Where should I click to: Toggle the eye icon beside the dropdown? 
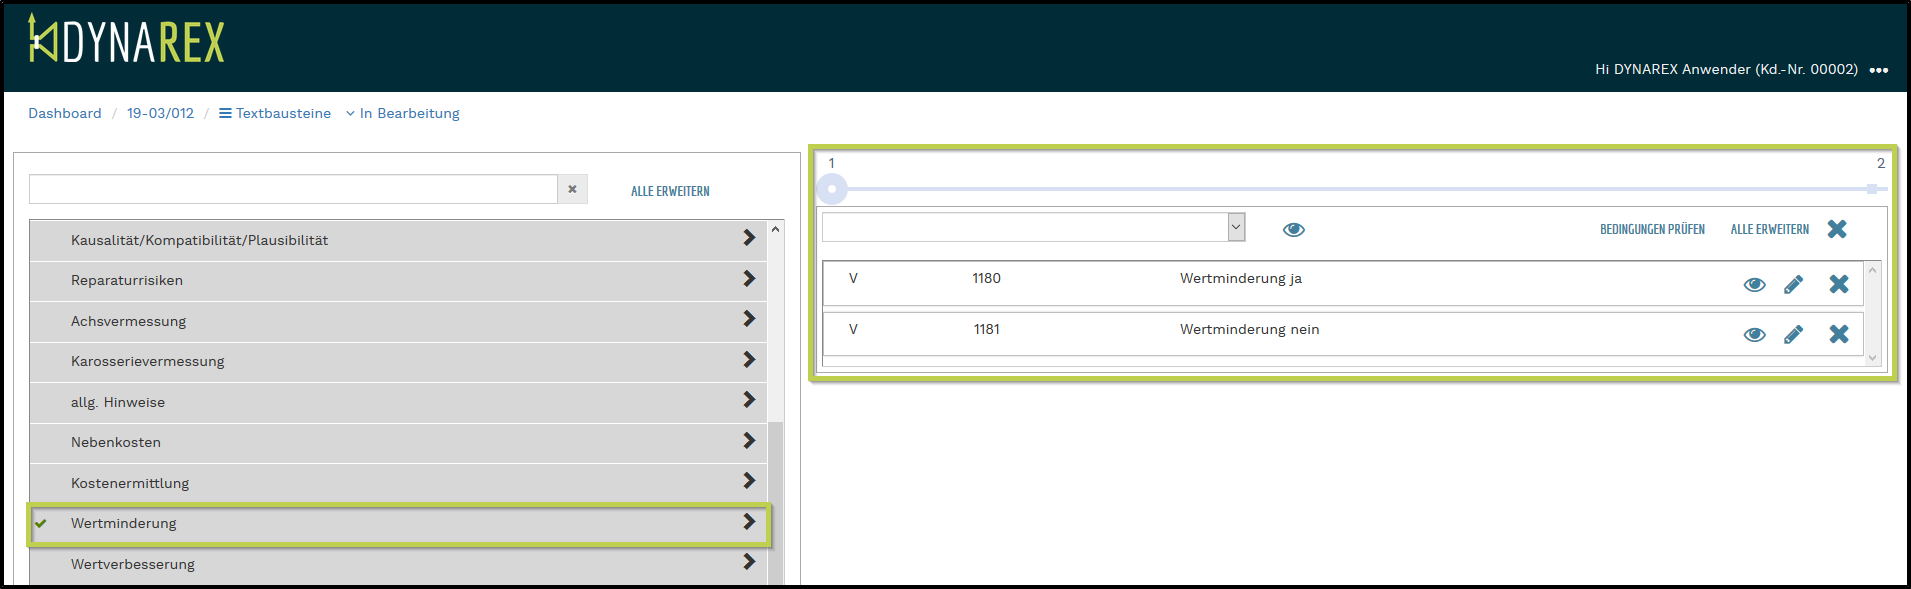point(1293,230)
